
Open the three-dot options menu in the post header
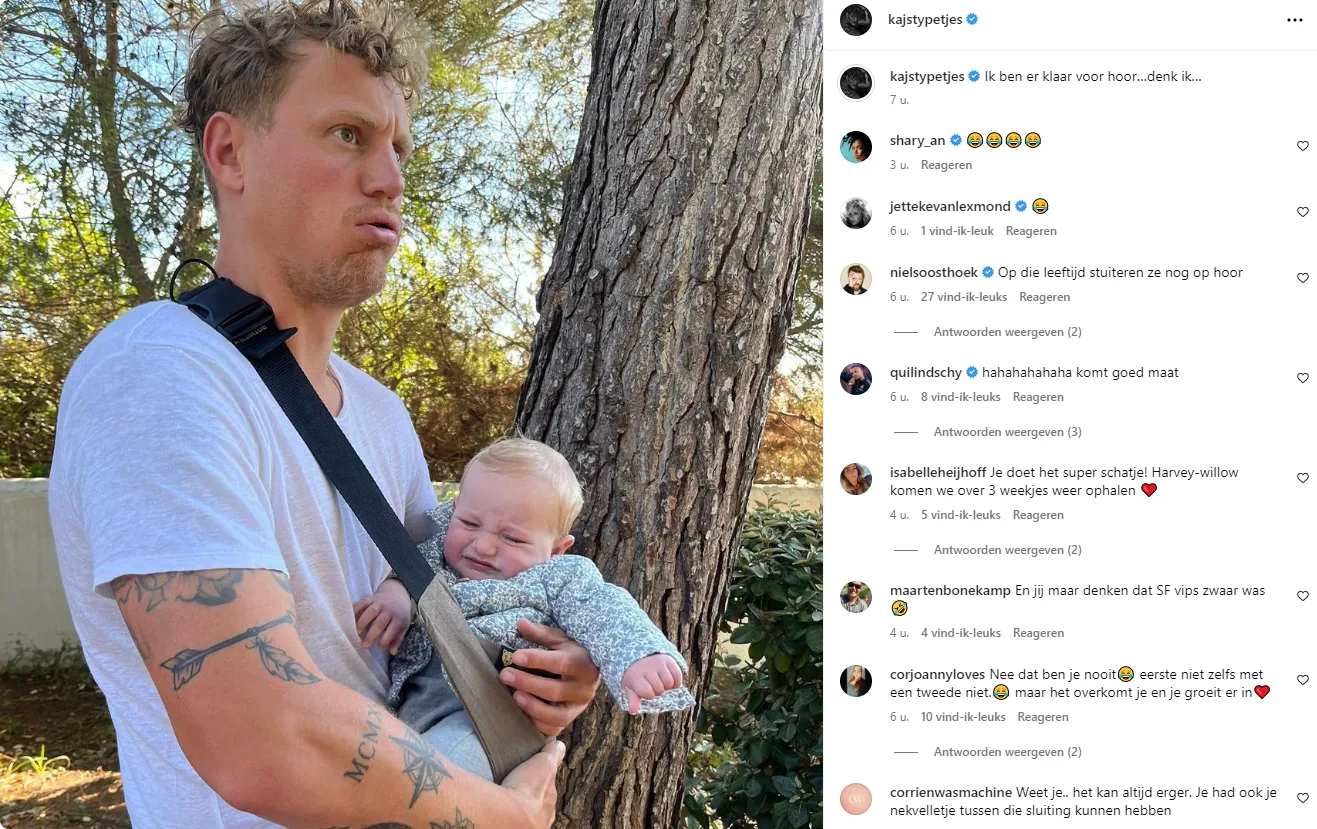[1294, 19]
